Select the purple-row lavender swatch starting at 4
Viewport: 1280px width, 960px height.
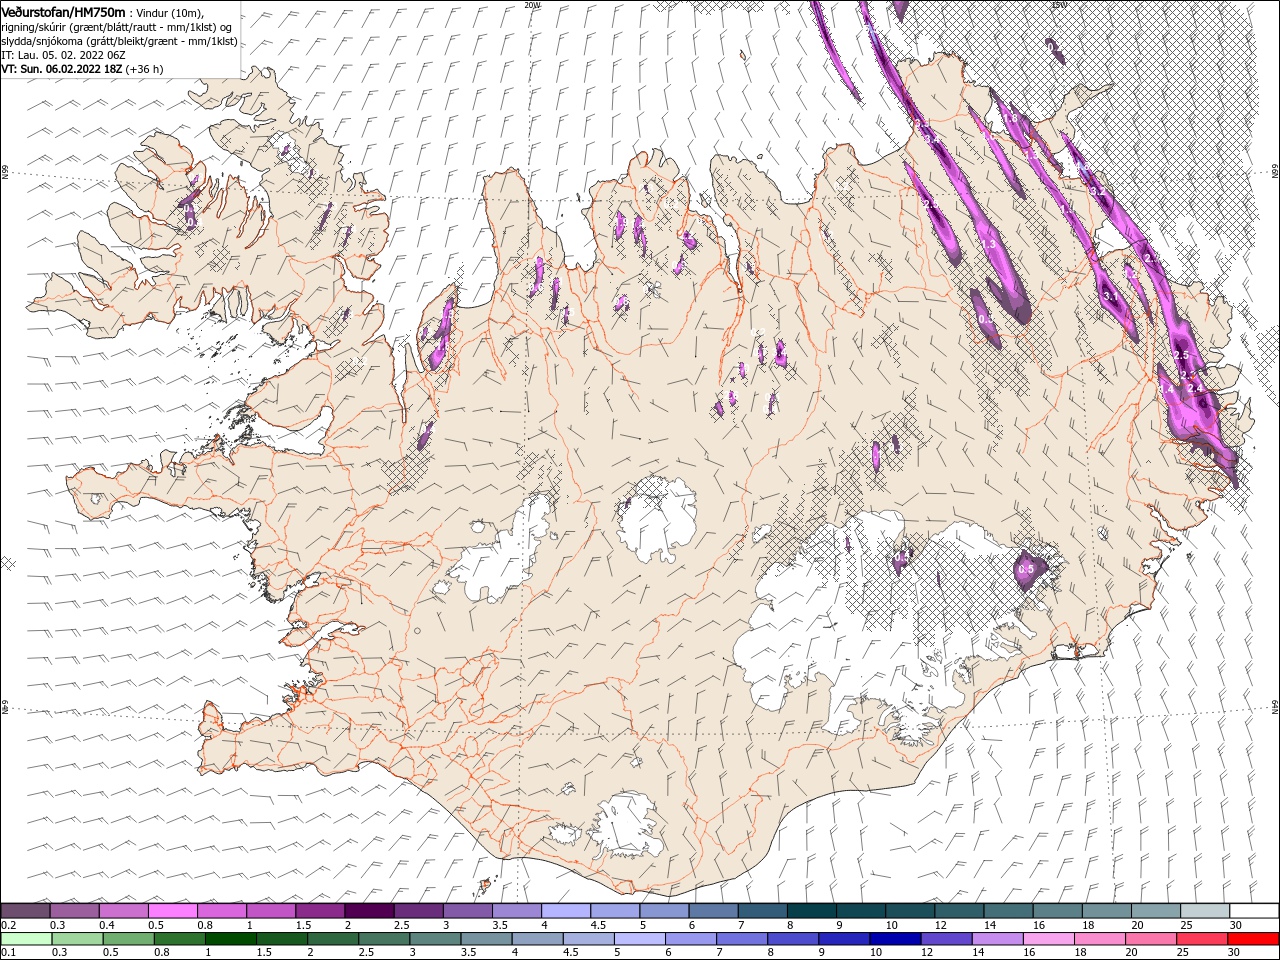pos(564,911)
